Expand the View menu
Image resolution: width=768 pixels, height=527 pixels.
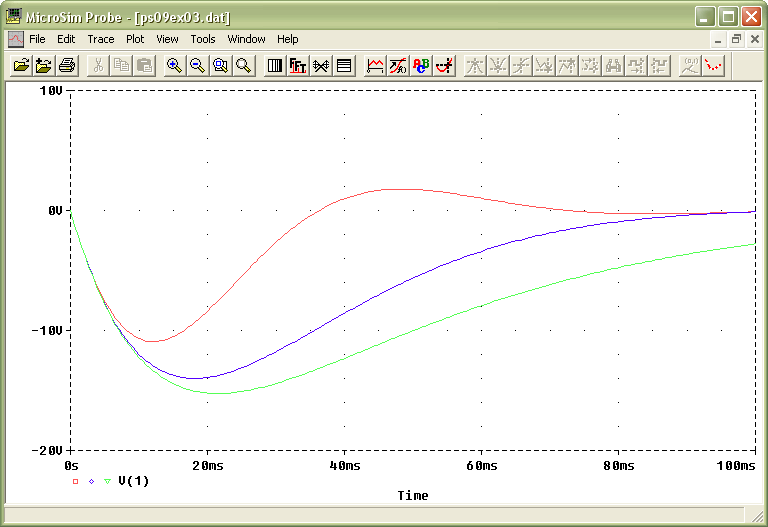click(x=167, y=39)
